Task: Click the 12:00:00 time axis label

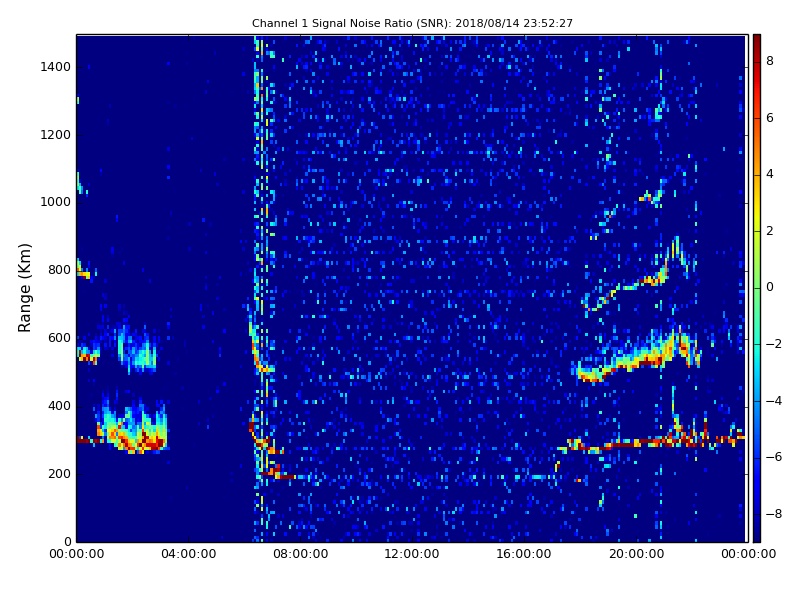Action: [x=412, y=554]
